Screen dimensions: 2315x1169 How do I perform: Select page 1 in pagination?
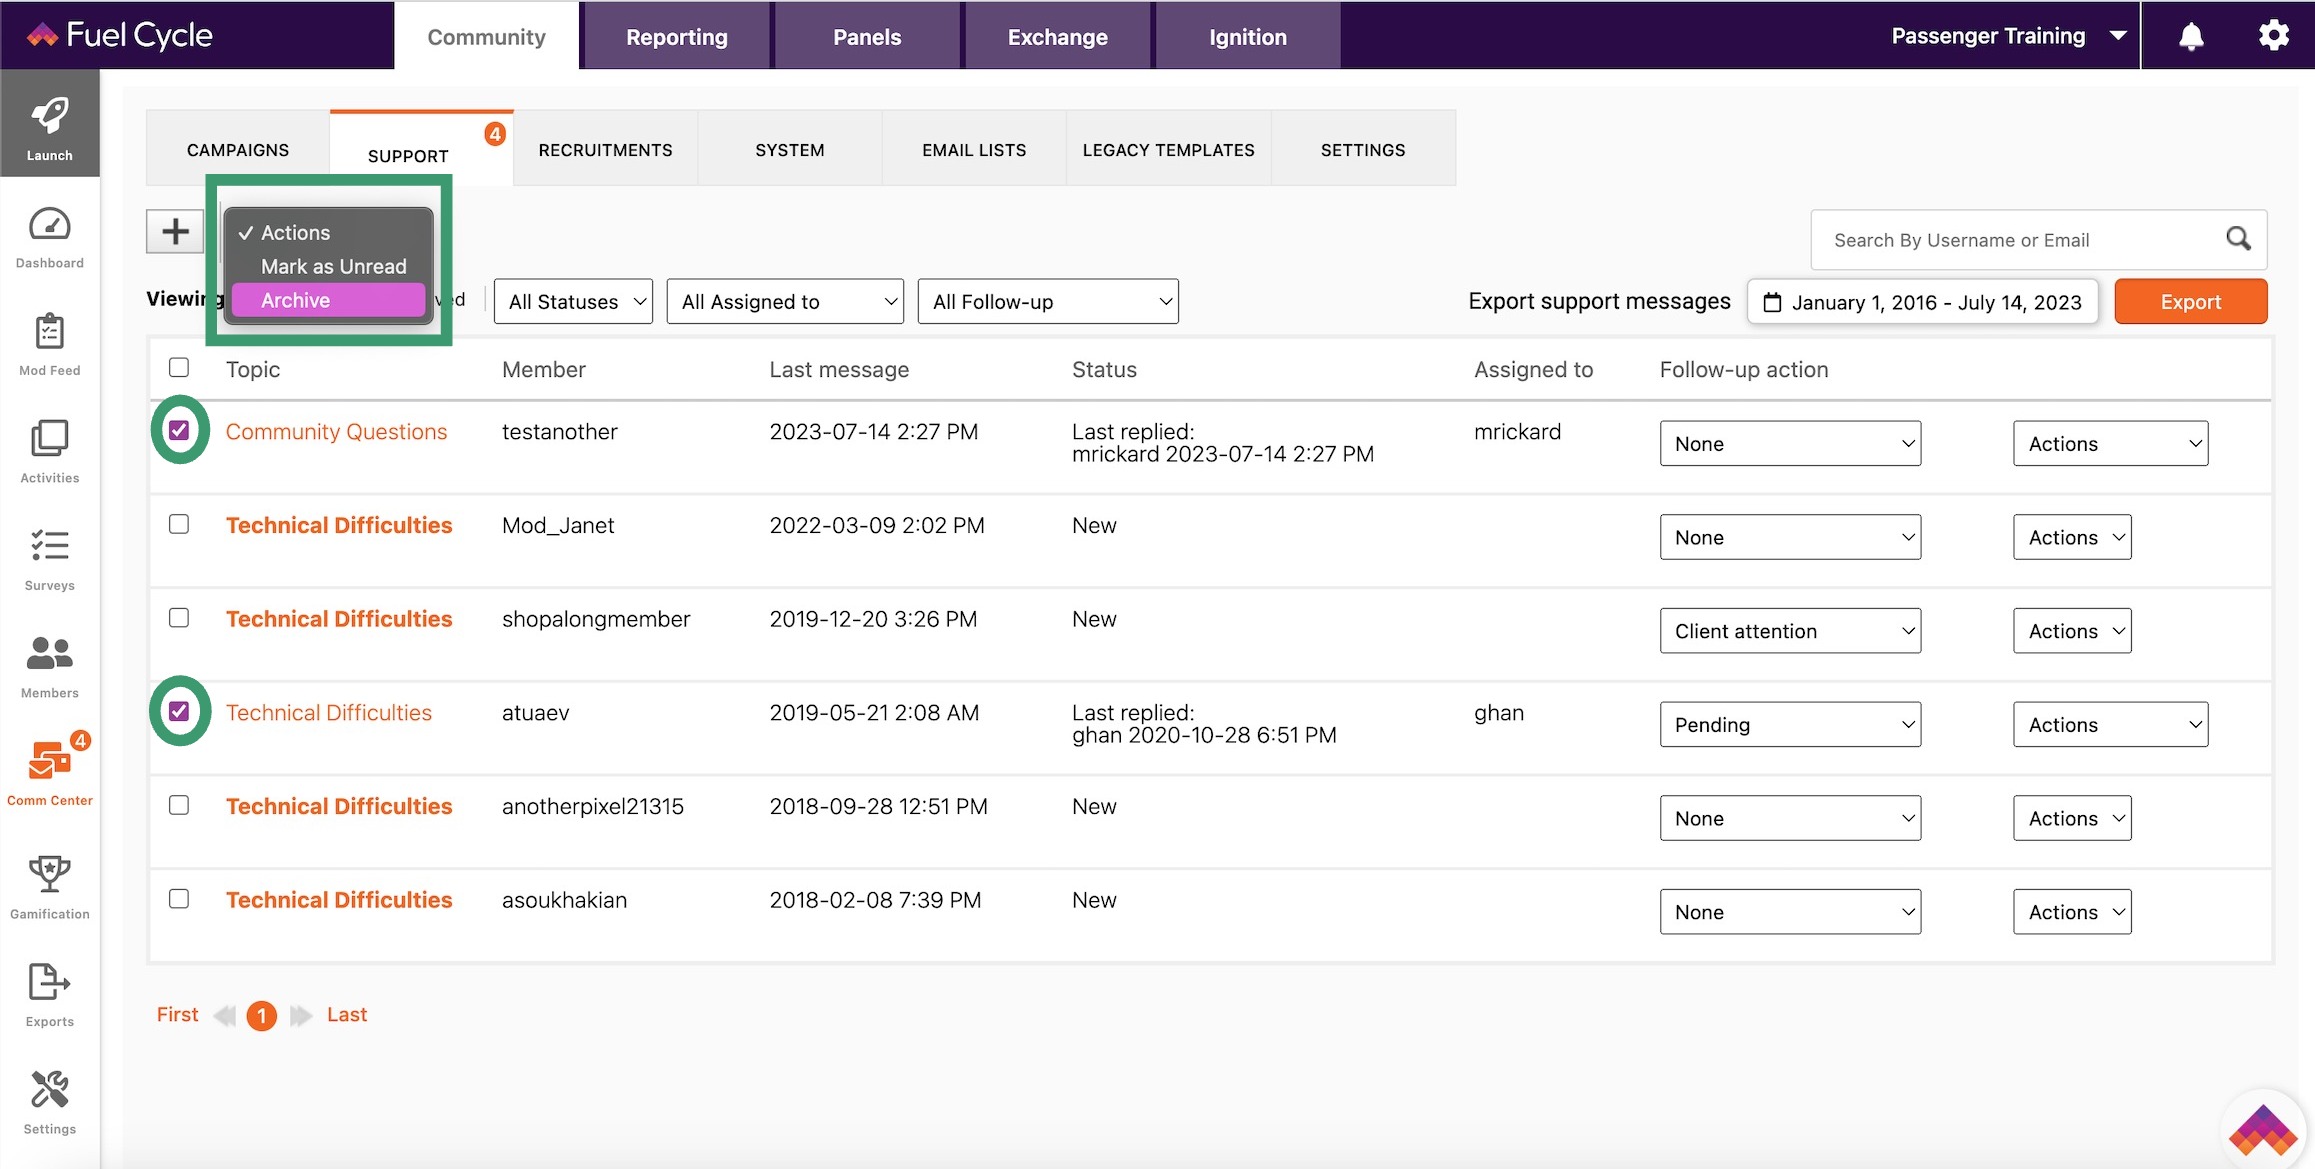(262, 1016)
